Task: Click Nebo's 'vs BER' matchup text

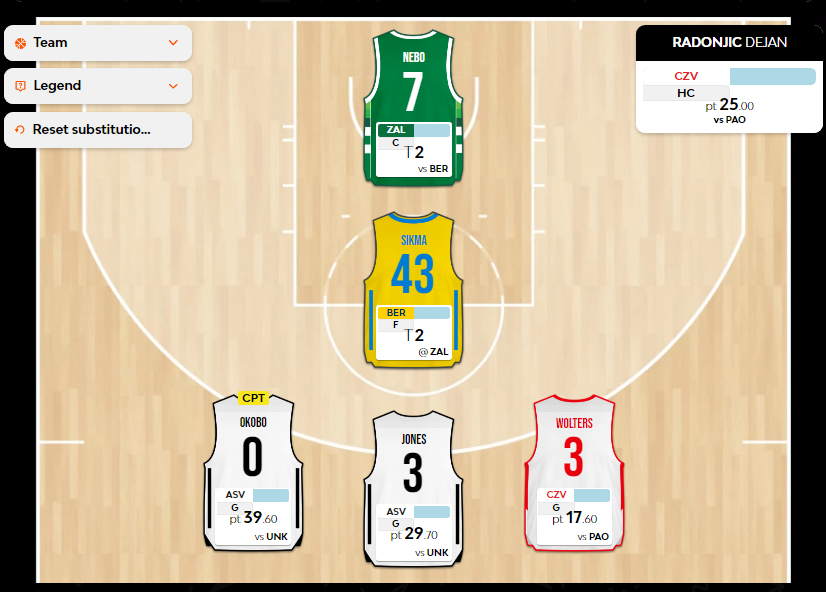Action: [x=433, y=169]
